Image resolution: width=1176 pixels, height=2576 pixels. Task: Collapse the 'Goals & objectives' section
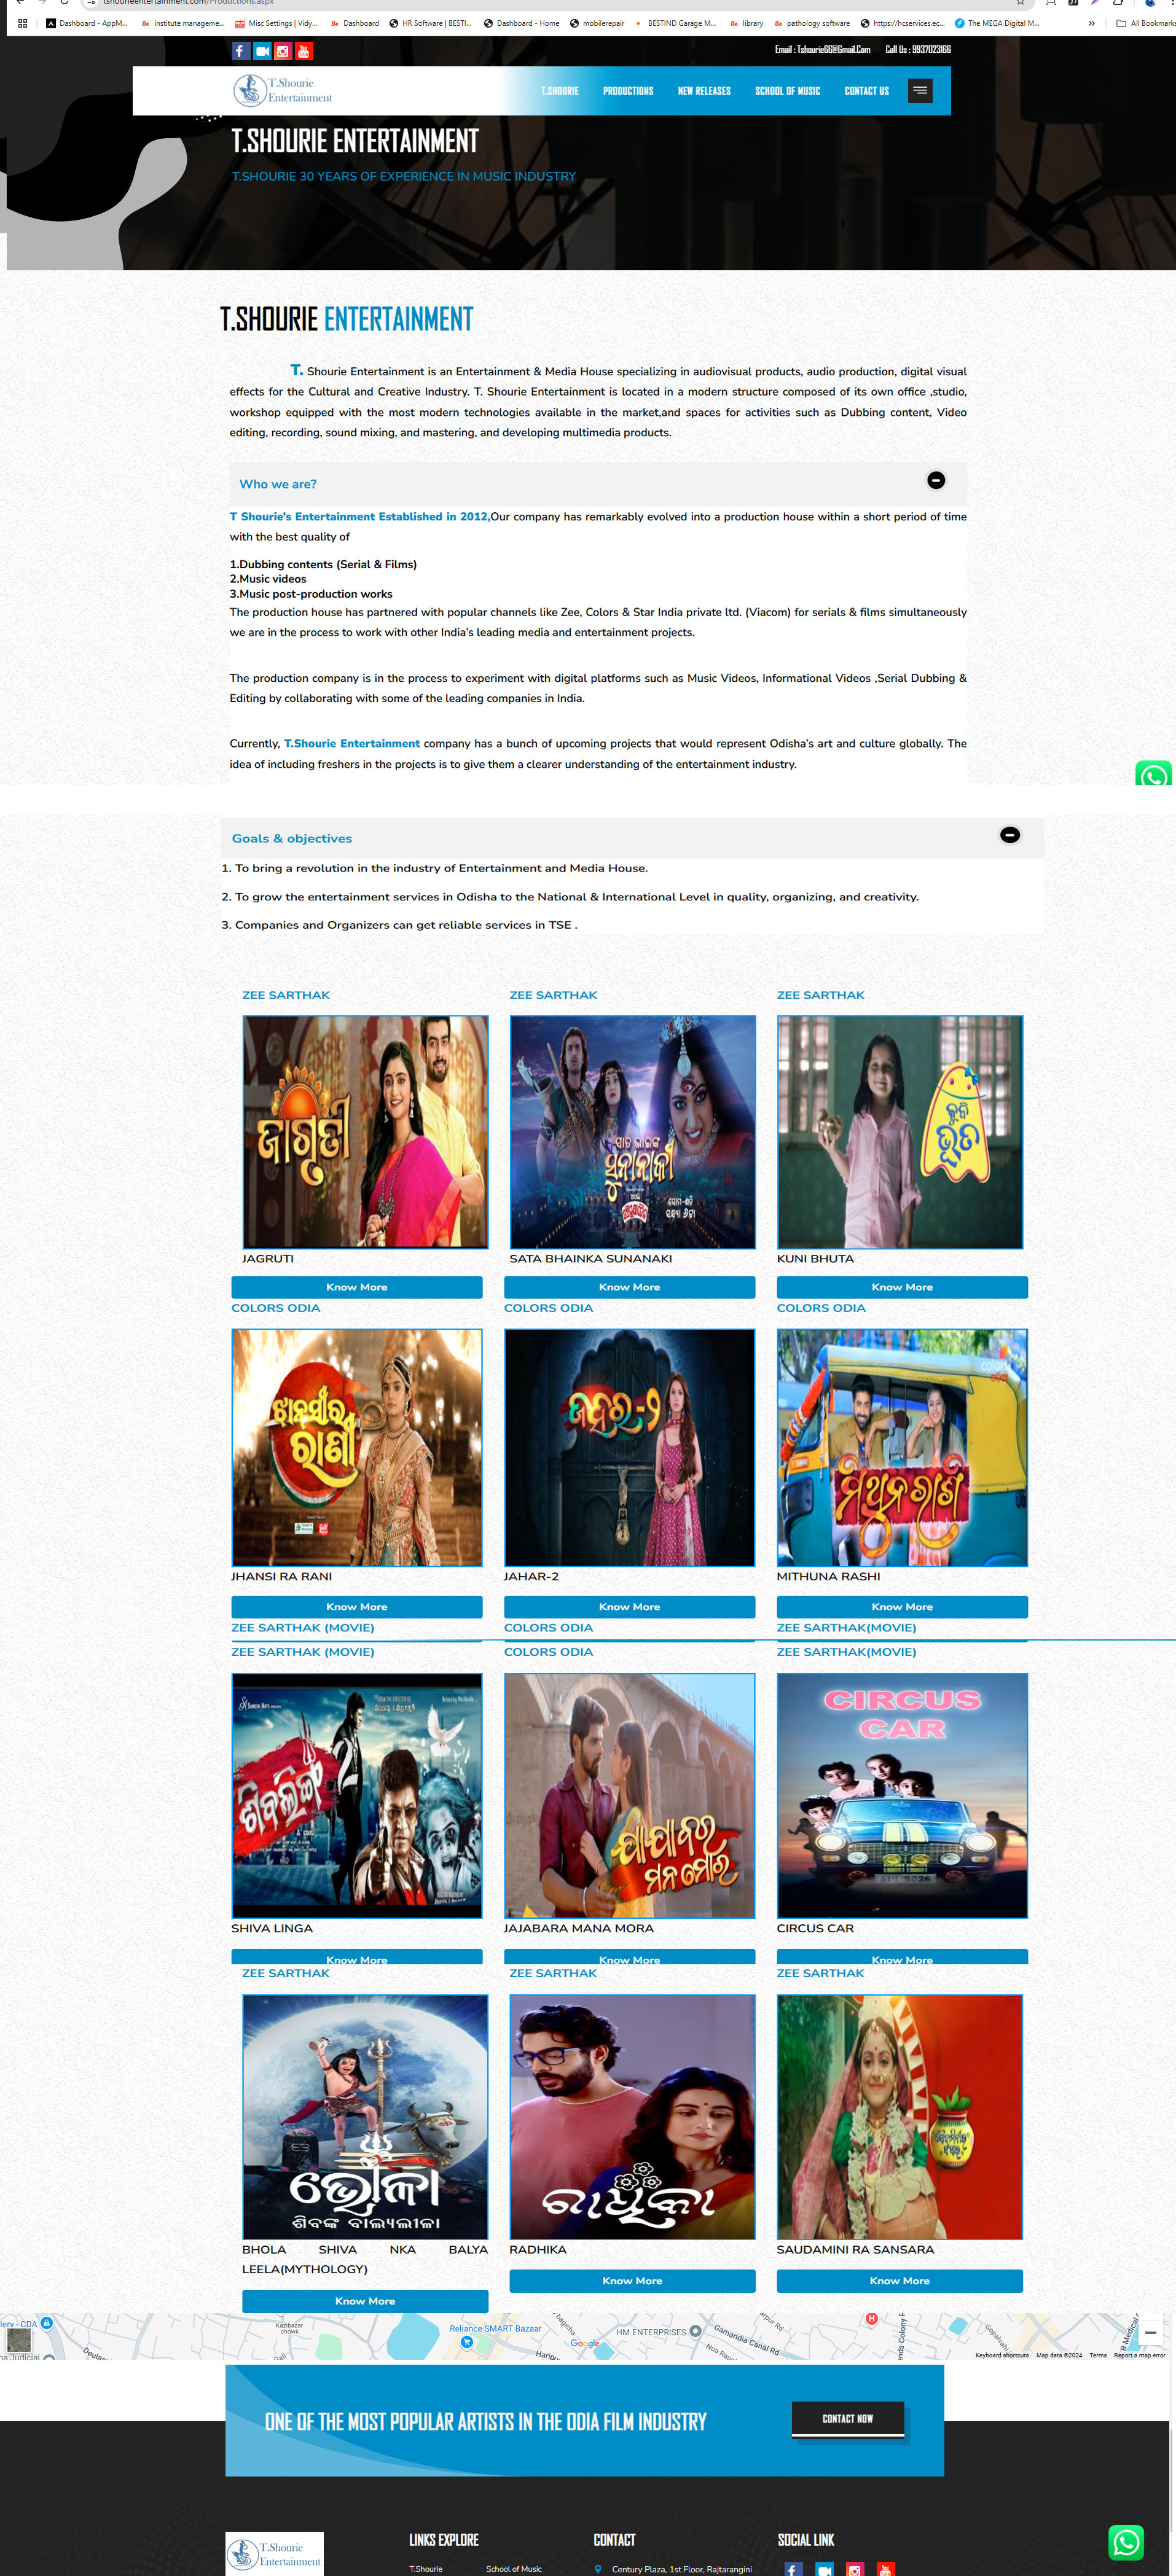[1010, 835]
